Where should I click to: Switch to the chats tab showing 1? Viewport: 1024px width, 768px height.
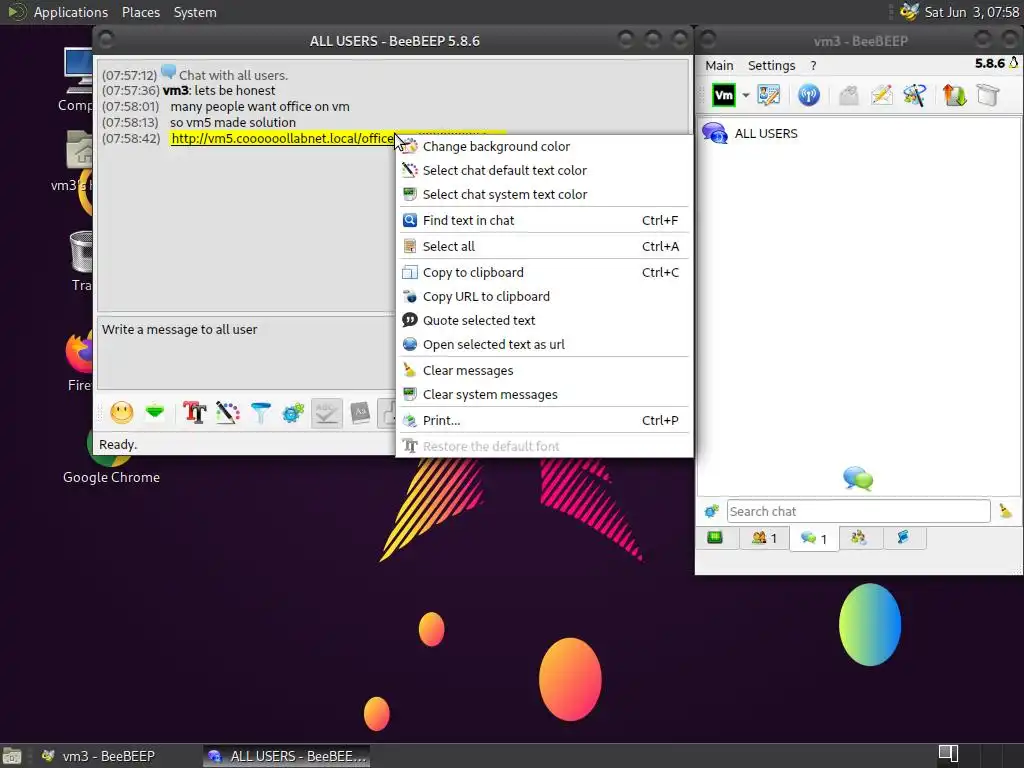[814, 539]
